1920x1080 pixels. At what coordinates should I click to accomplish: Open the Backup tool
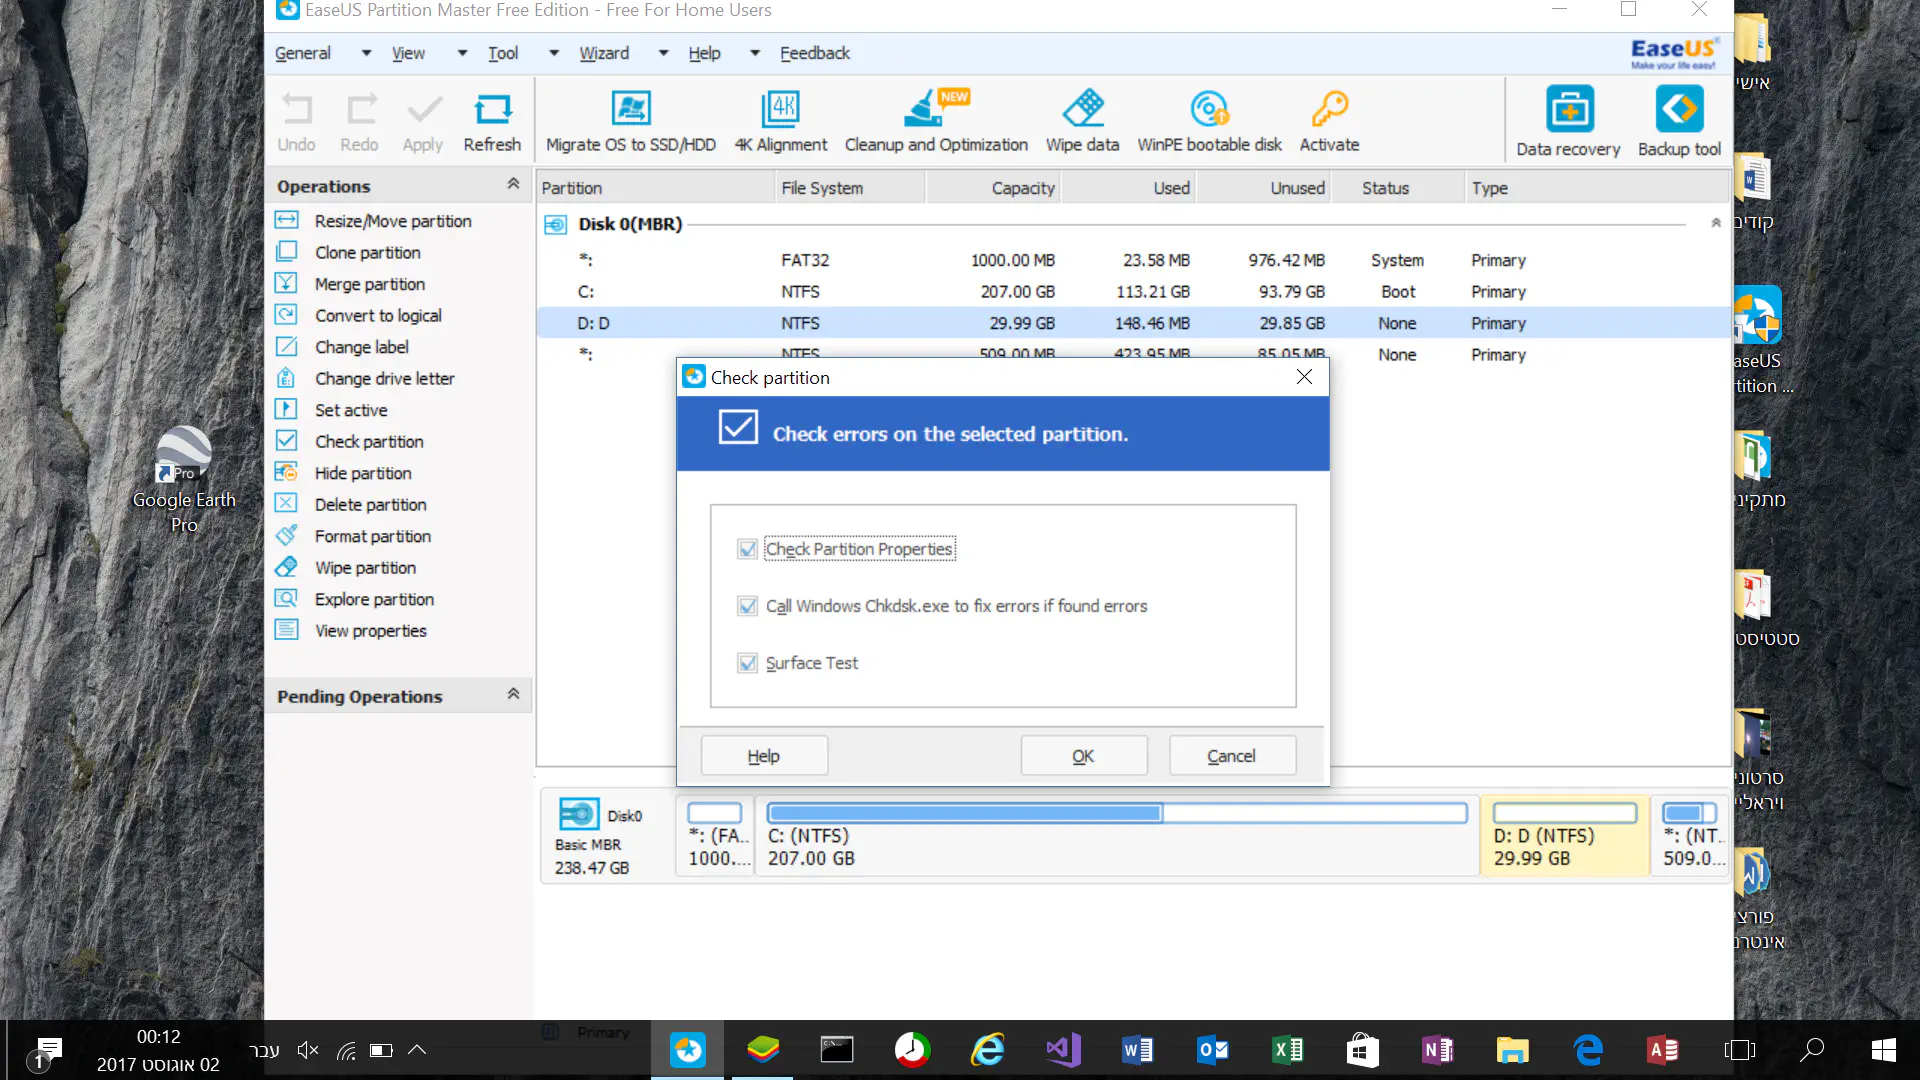click(1679, 110)
